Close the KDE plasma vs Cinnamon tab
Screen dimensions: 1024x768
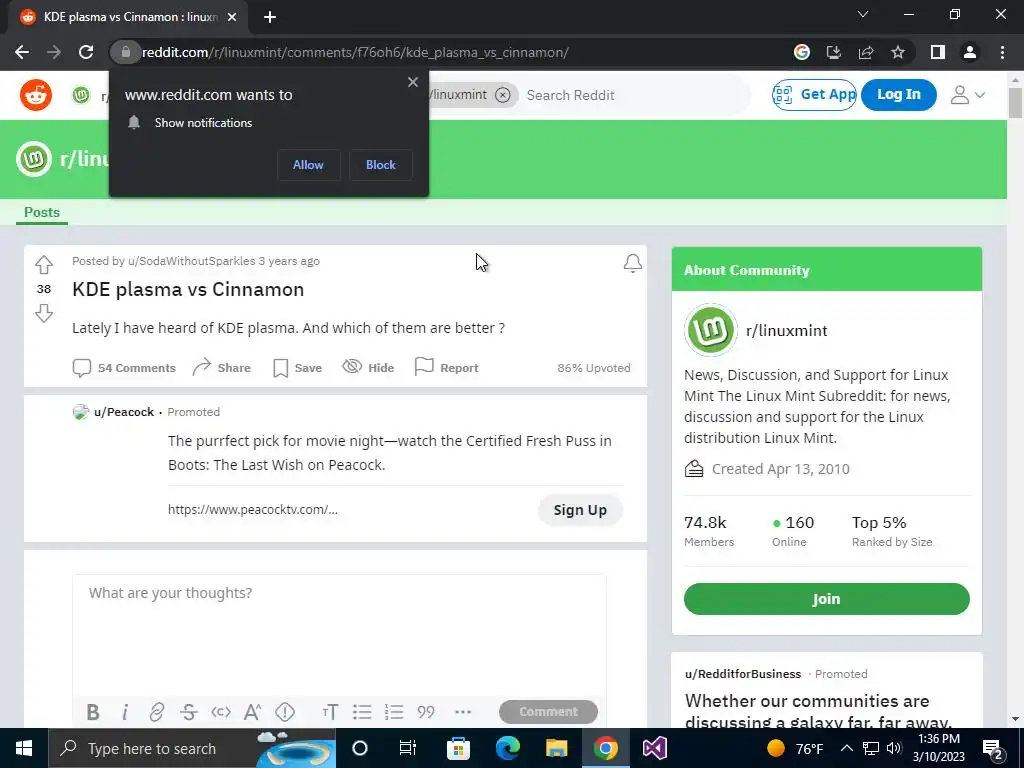click(x=232, y=17)
